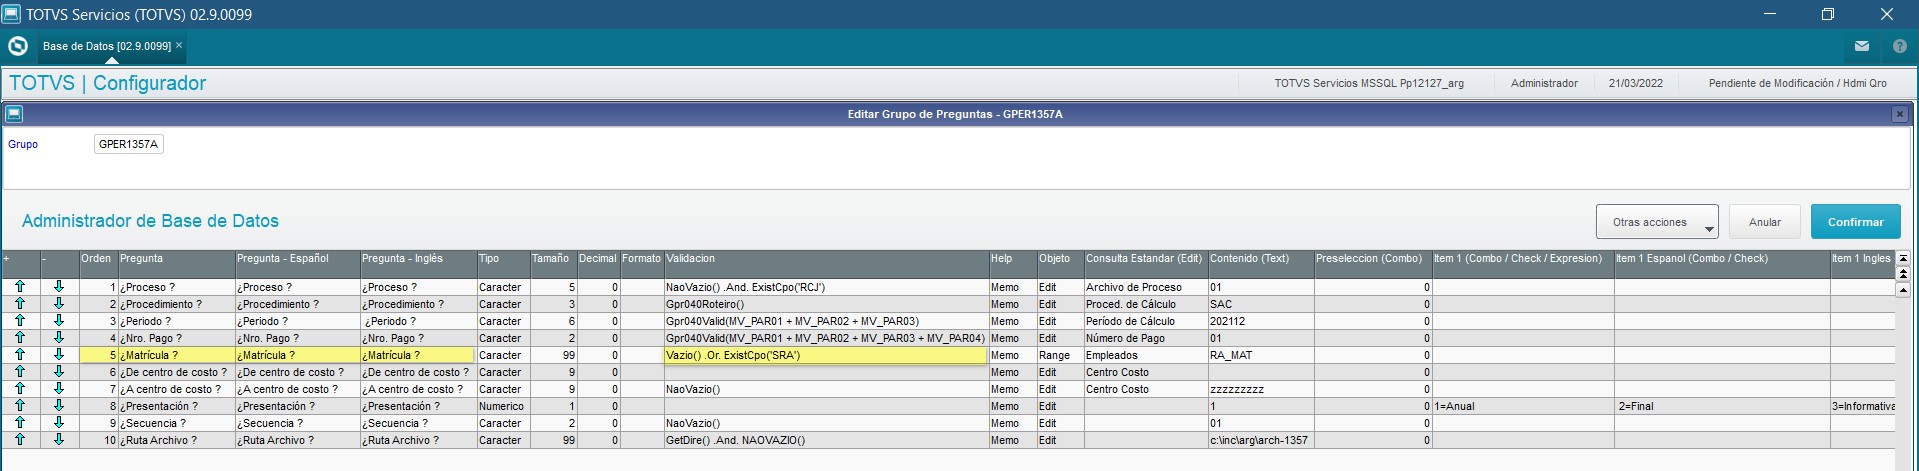Click the Confirmar button

[x=1855, y=222]
